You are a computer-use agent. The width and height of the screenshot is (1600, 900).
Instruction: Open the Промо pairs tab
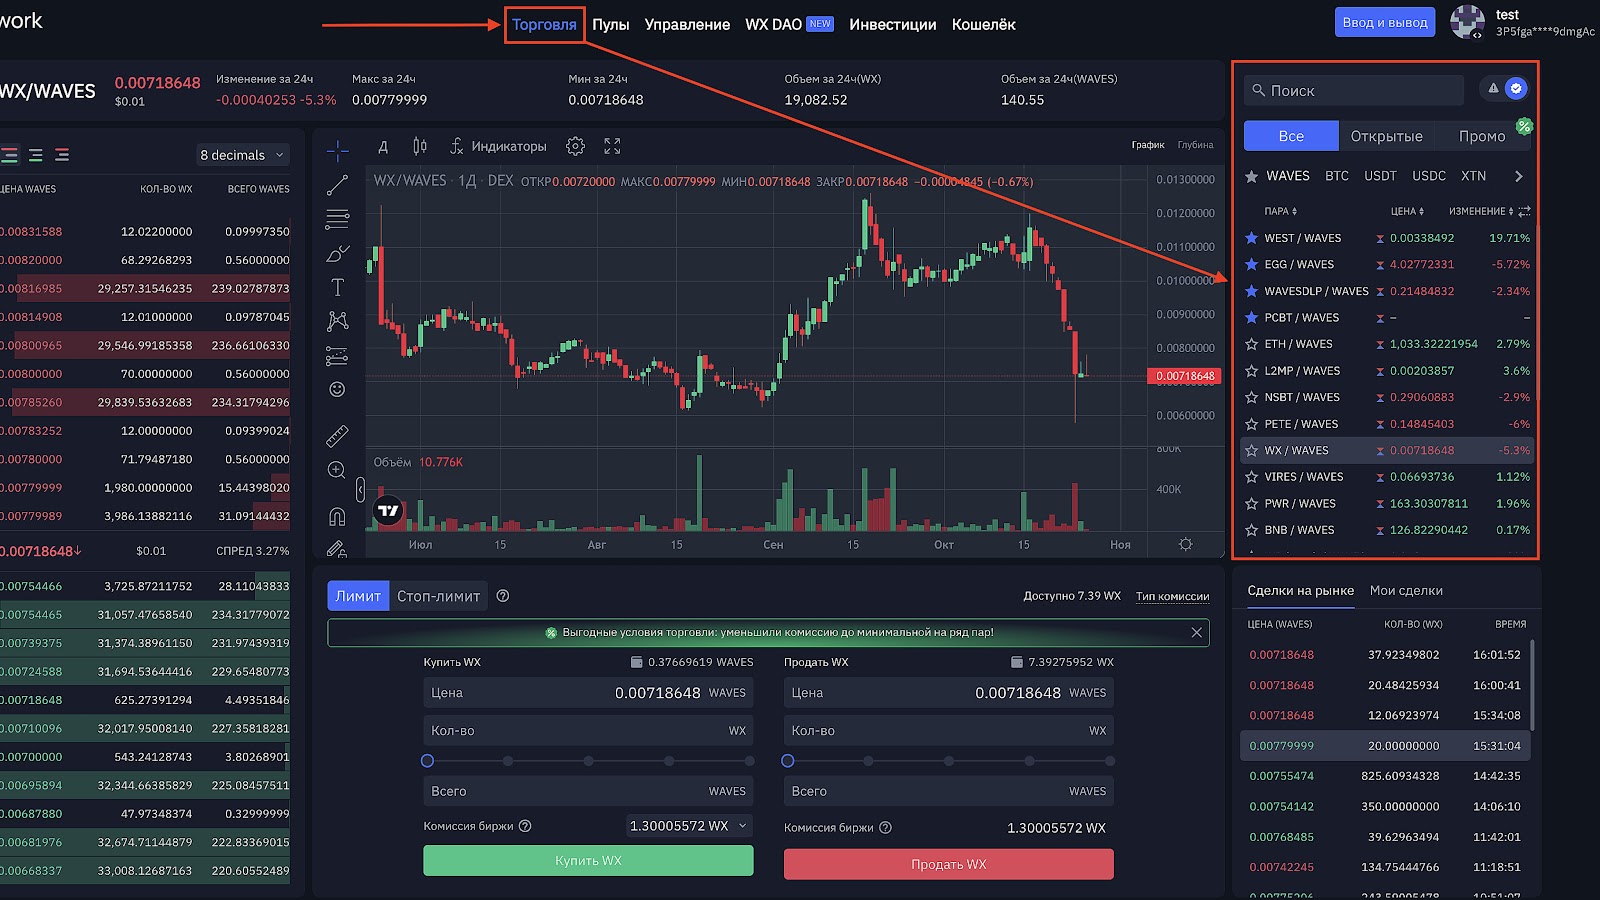(x=1481, y=136)
